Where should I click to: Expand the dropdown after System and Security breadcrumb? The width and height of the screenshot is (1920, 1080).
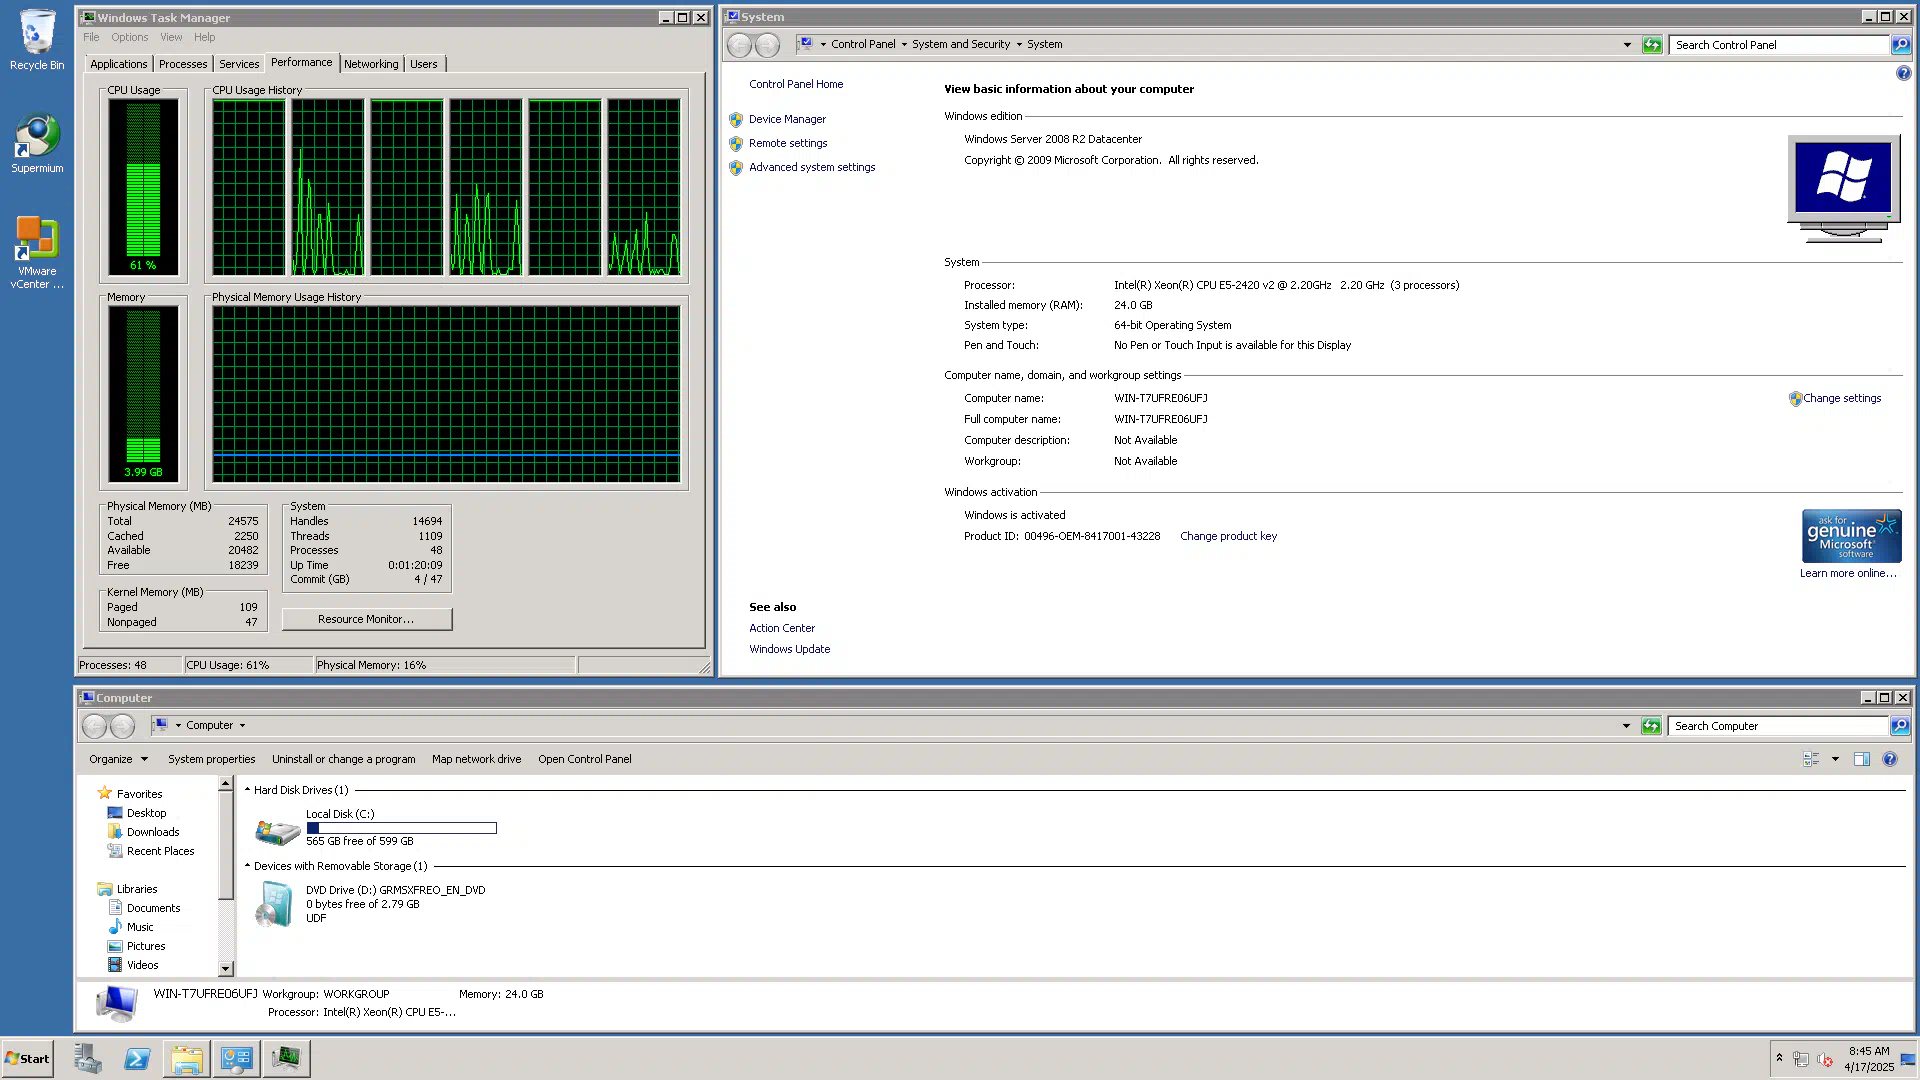coord(1019,45)
